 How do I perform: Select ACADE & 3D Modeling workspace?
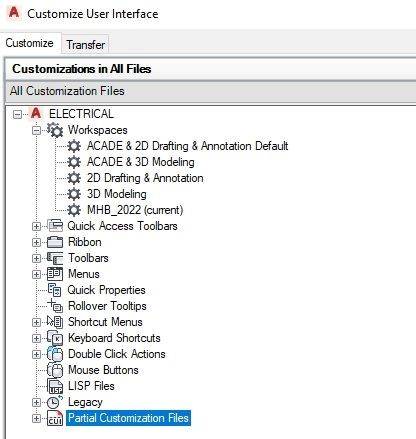(x=141, y=162)
